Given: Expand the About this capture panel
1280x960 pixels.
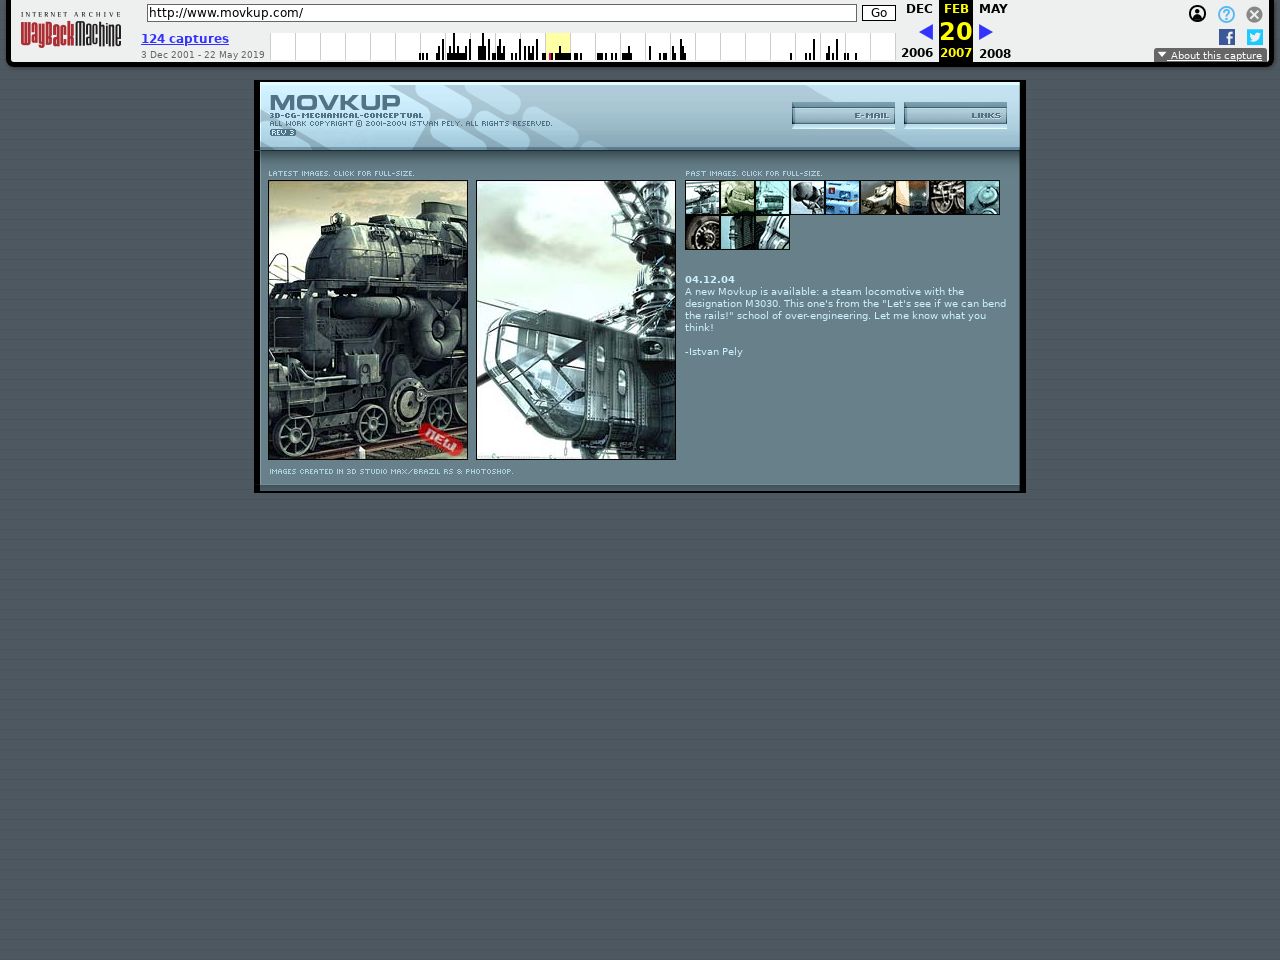Looking at the screenshot, I should [1210, 55].
